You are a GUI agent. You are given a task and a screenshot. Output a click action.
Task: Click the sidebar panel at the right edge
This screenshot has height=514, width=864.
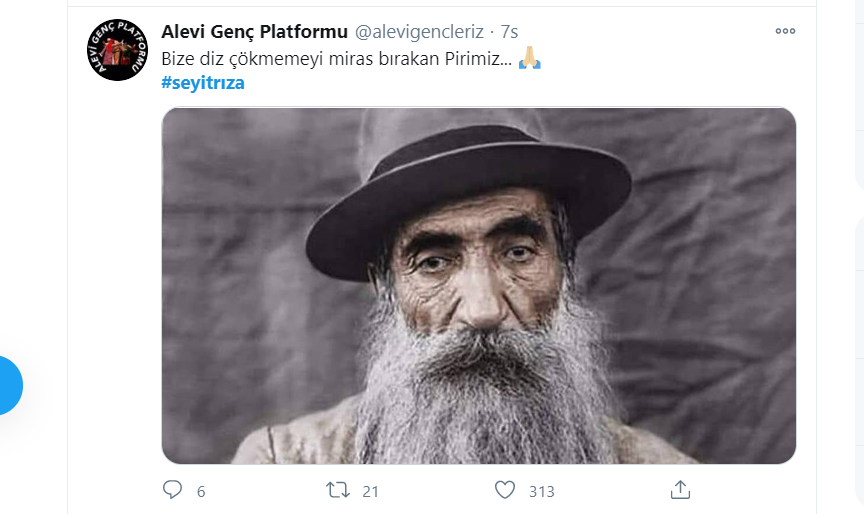click(x=857, y=250)
